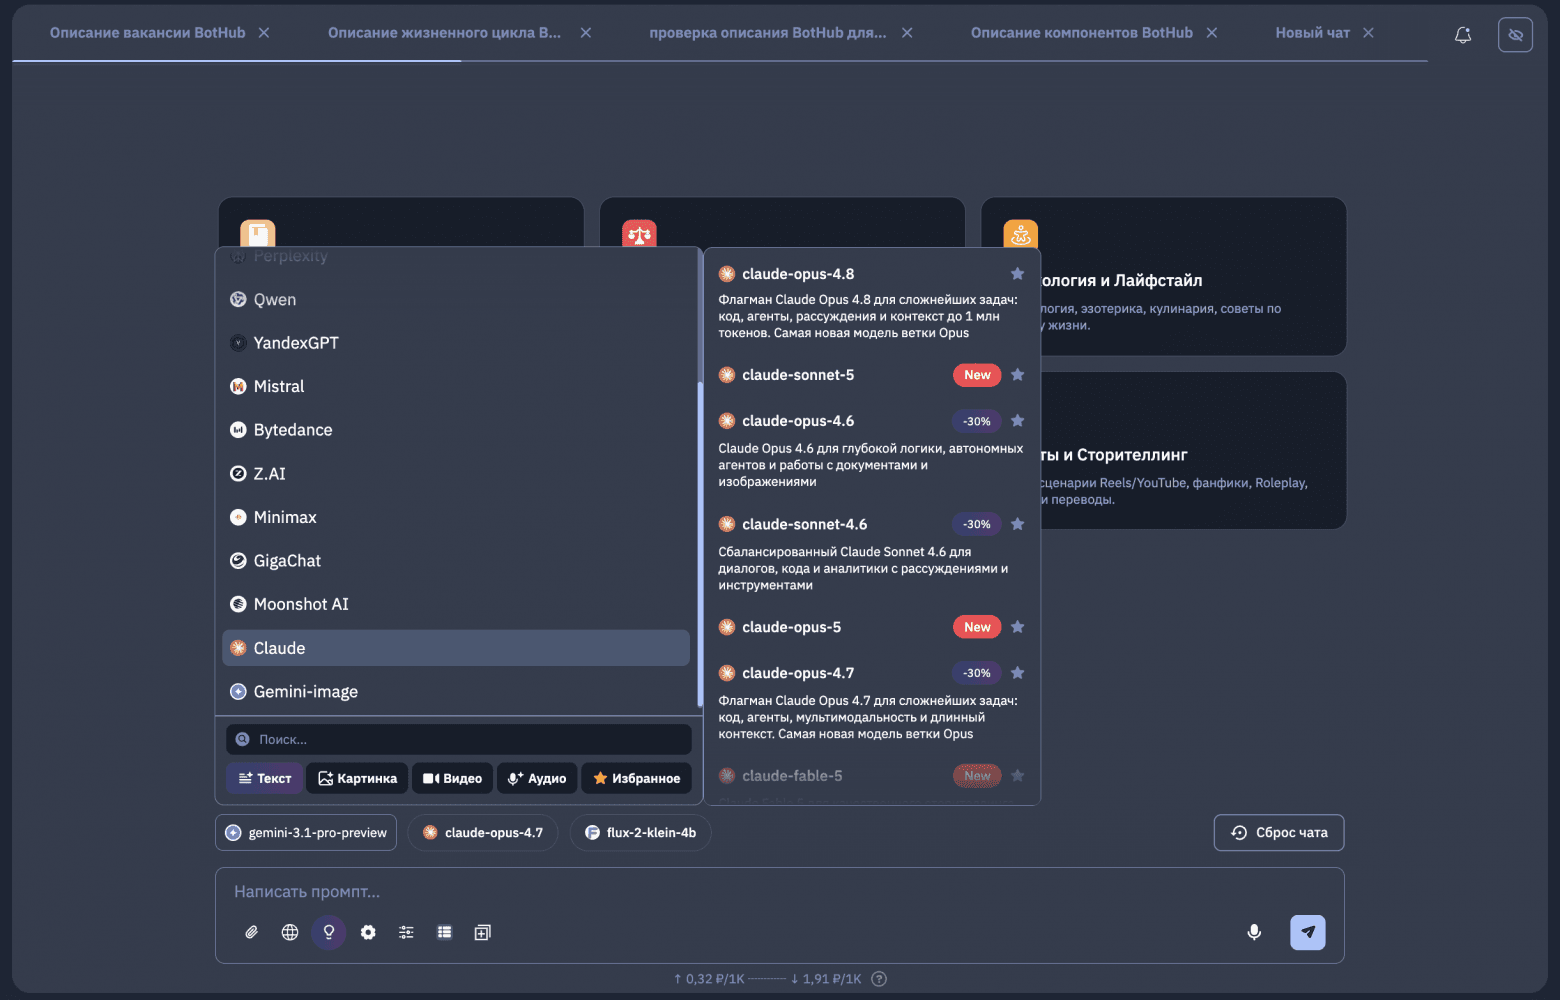Open the Z.AI provider models
This screenshot has width=1560, height=1000.
click(456, 474)
